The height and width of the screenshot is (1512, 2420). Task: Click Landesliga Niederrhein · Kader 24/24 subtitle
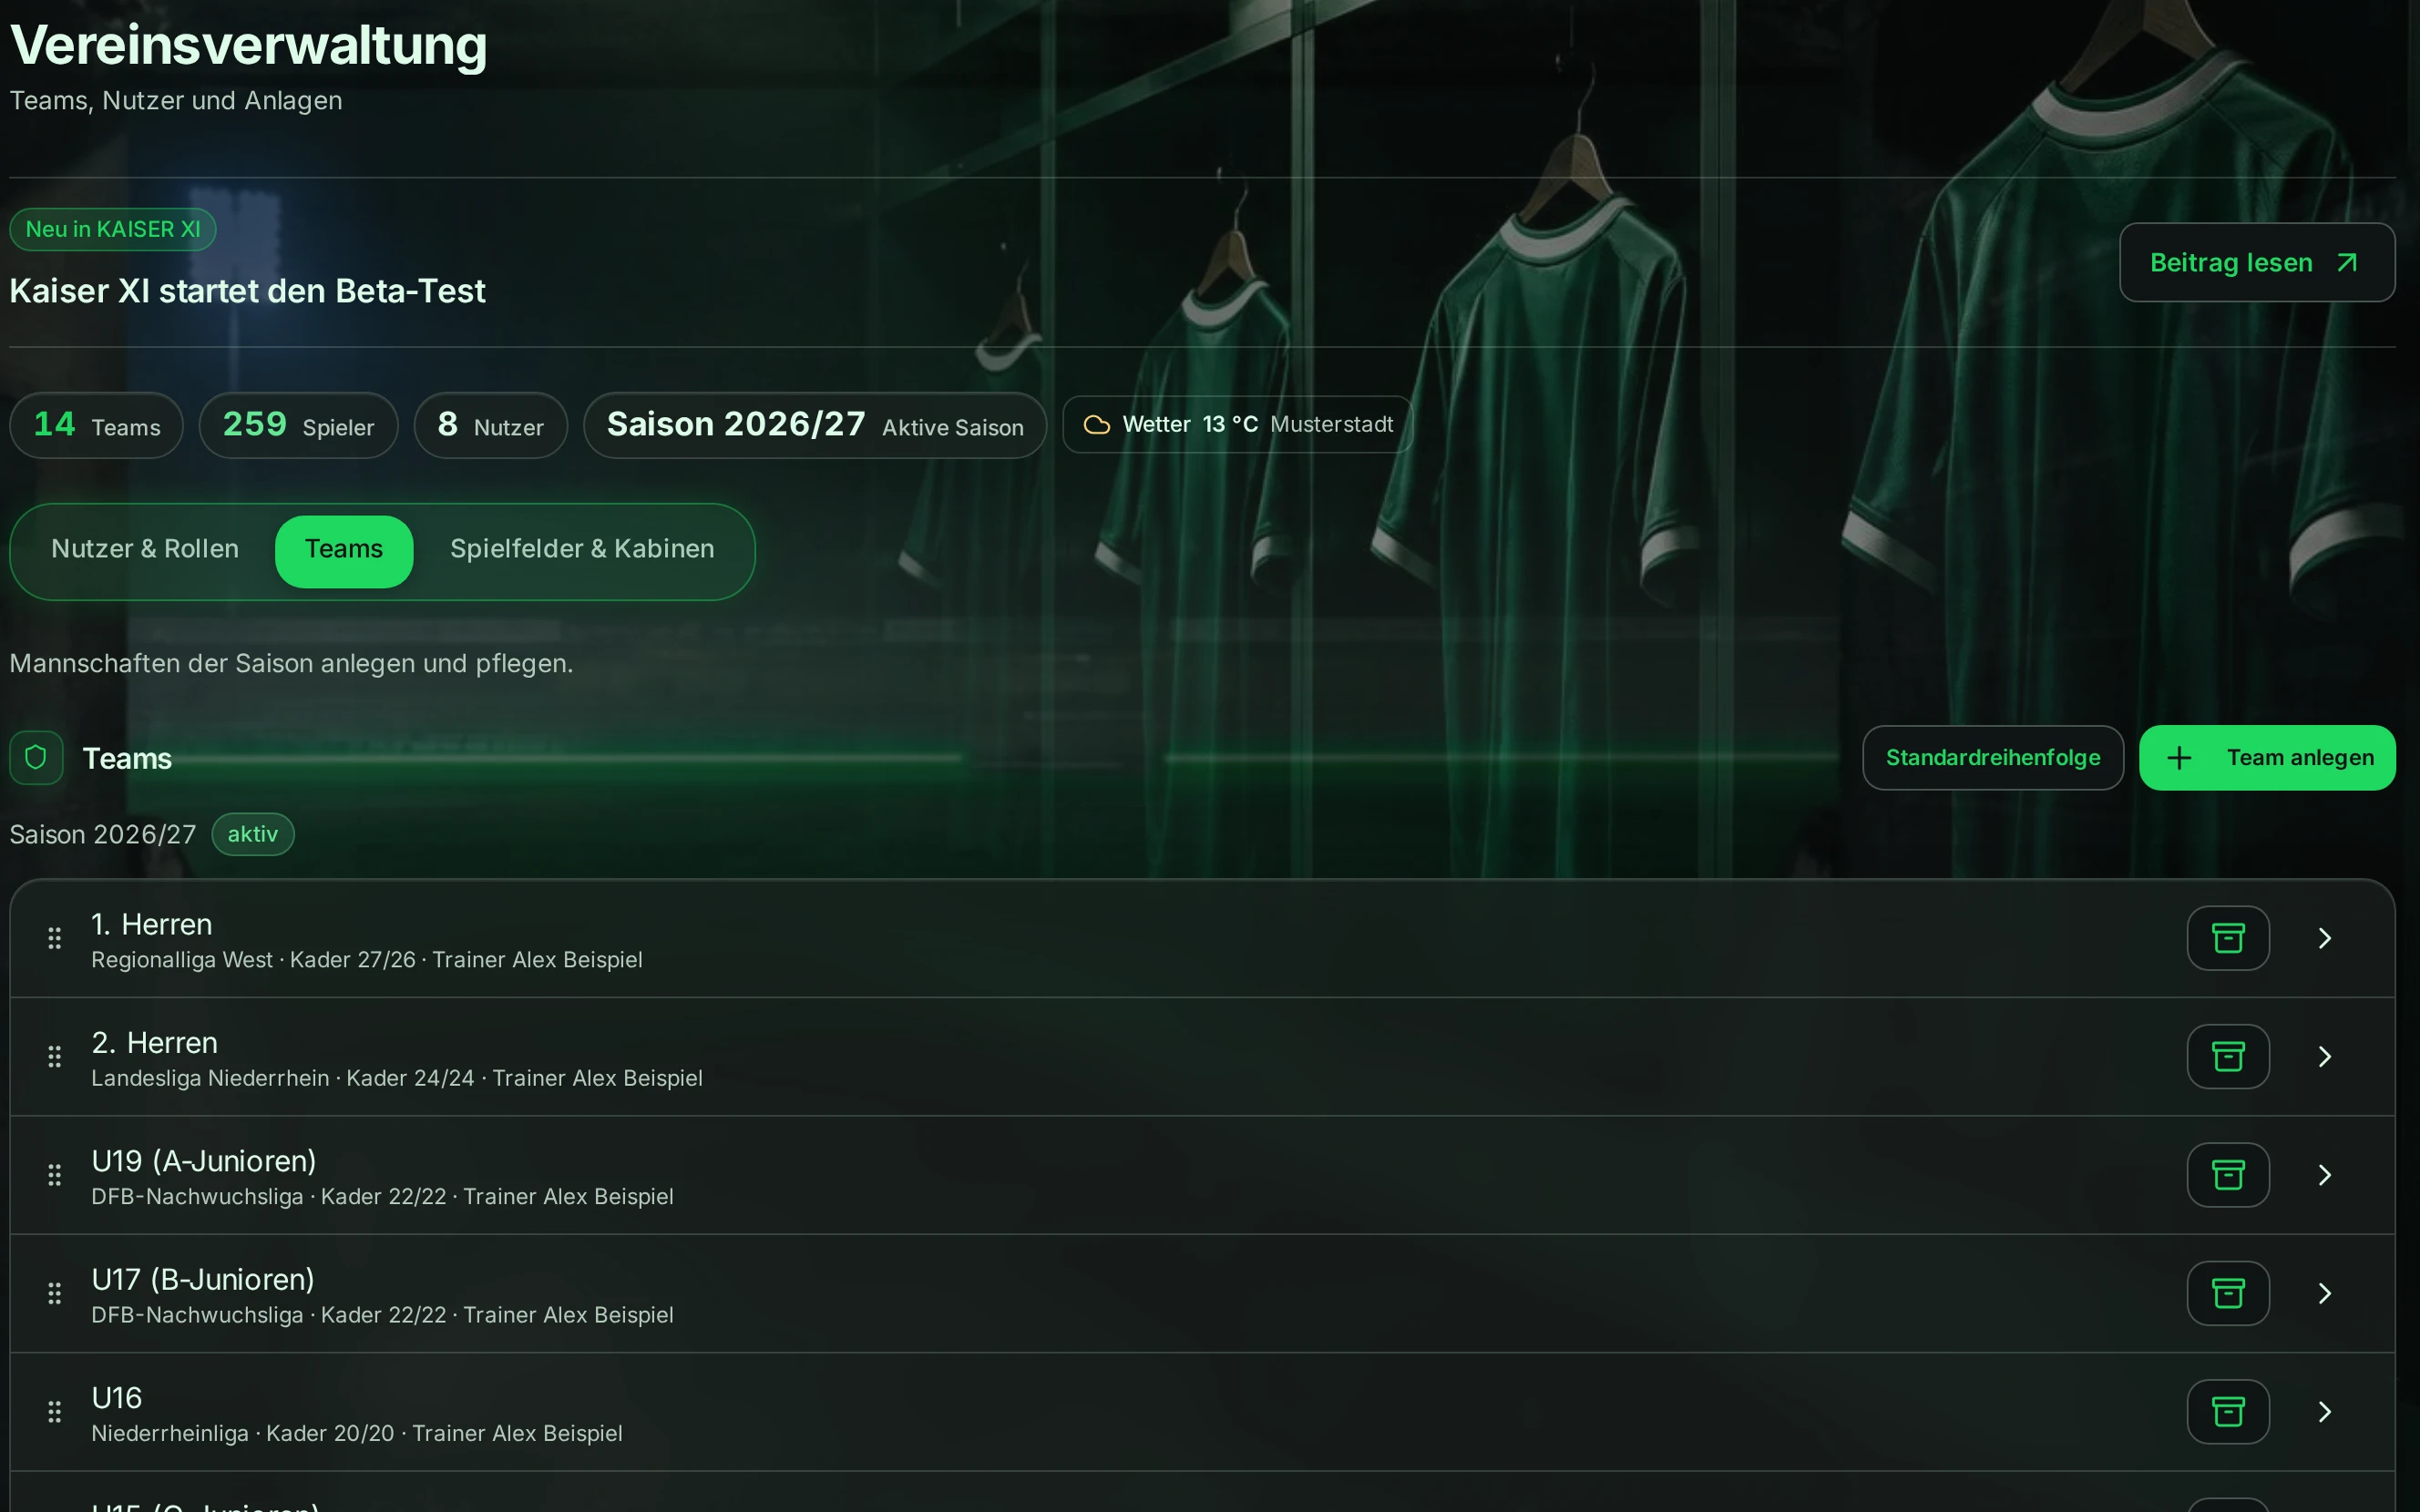click(283, 1078)
